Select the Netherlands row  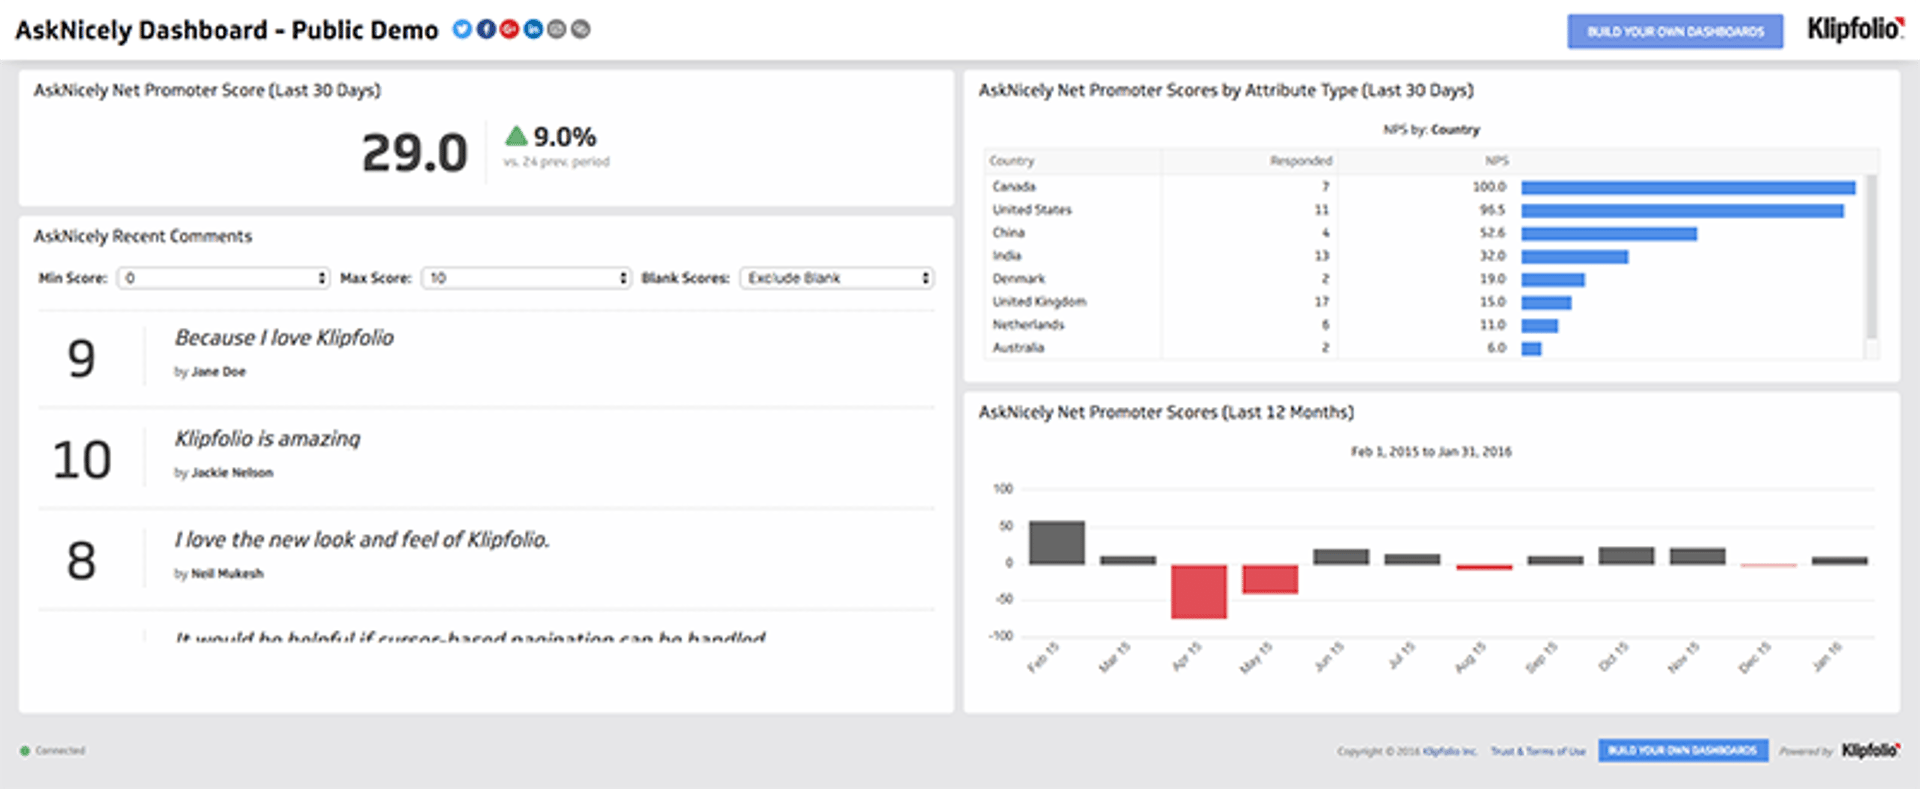pos(1424,325)
